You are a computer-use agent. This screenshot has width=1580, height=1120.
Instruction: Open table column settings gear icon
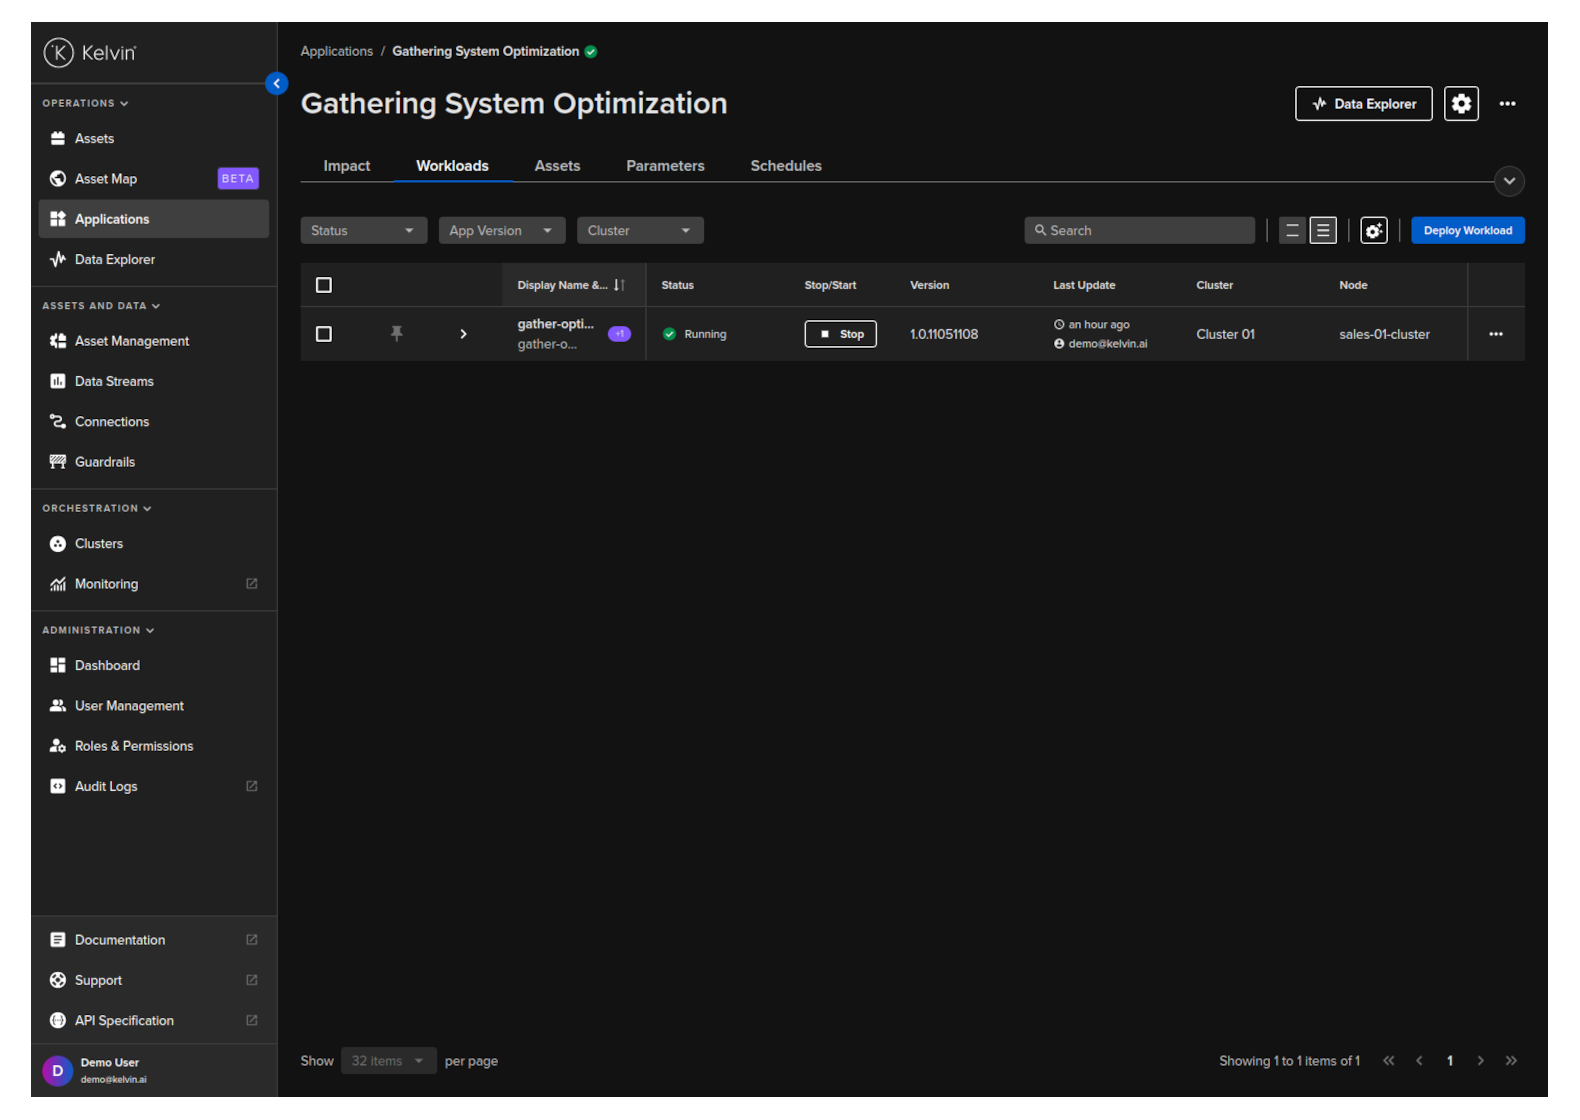point(1374,231)
